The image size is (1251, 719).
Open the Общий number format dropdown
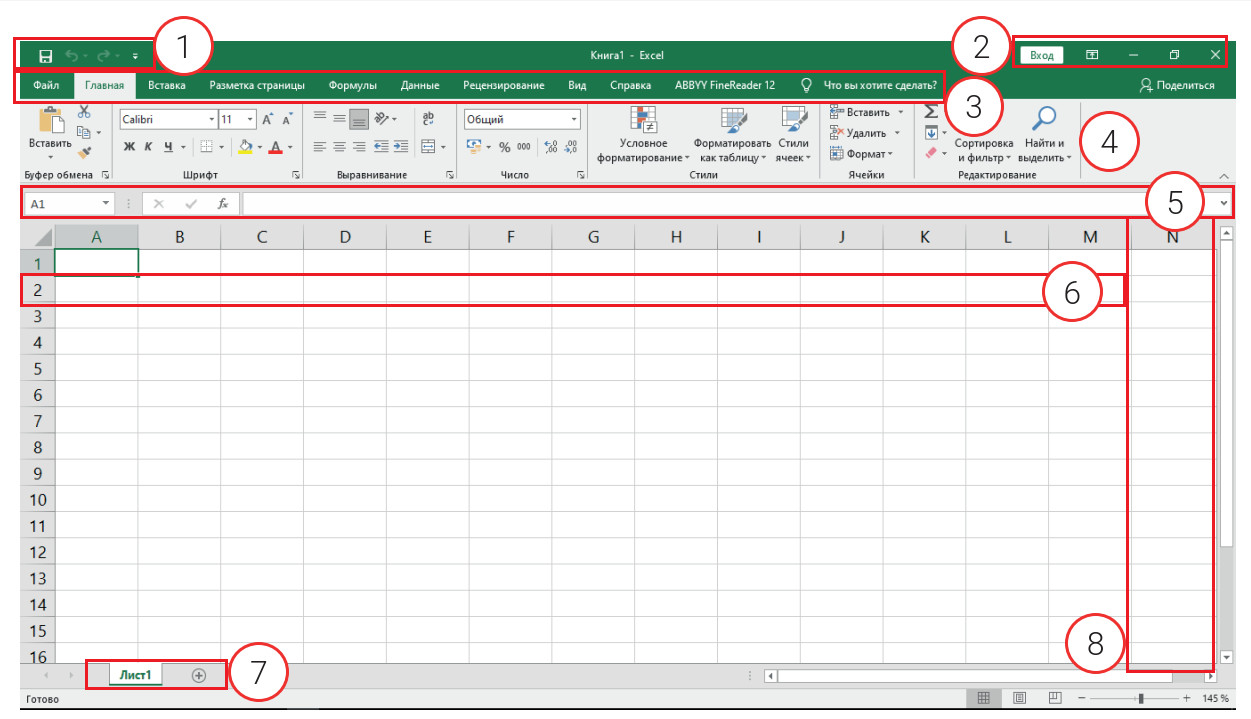[x=574, y=119]
